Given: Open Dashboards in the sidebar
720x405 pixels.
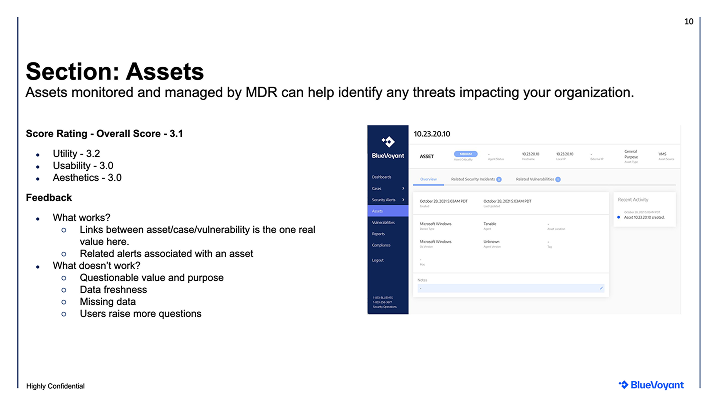Looking at the screenshot, I should point(382,177).
